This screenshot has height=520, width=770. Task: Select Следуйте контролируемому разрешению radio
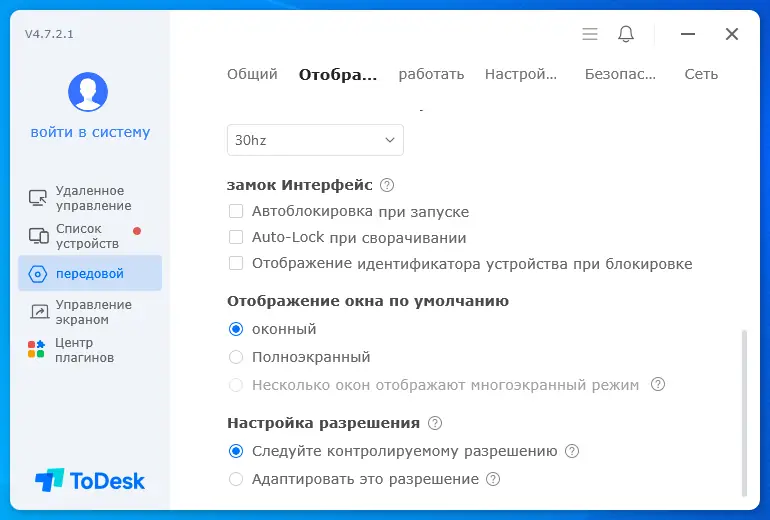[236, 451]
